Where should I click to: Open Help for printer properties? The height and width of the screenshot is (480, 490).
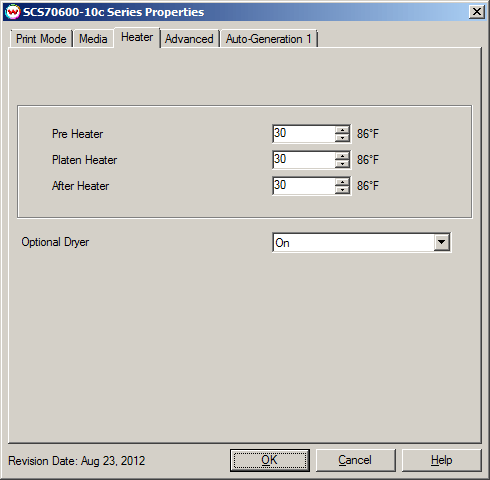[x=441, y=460]
